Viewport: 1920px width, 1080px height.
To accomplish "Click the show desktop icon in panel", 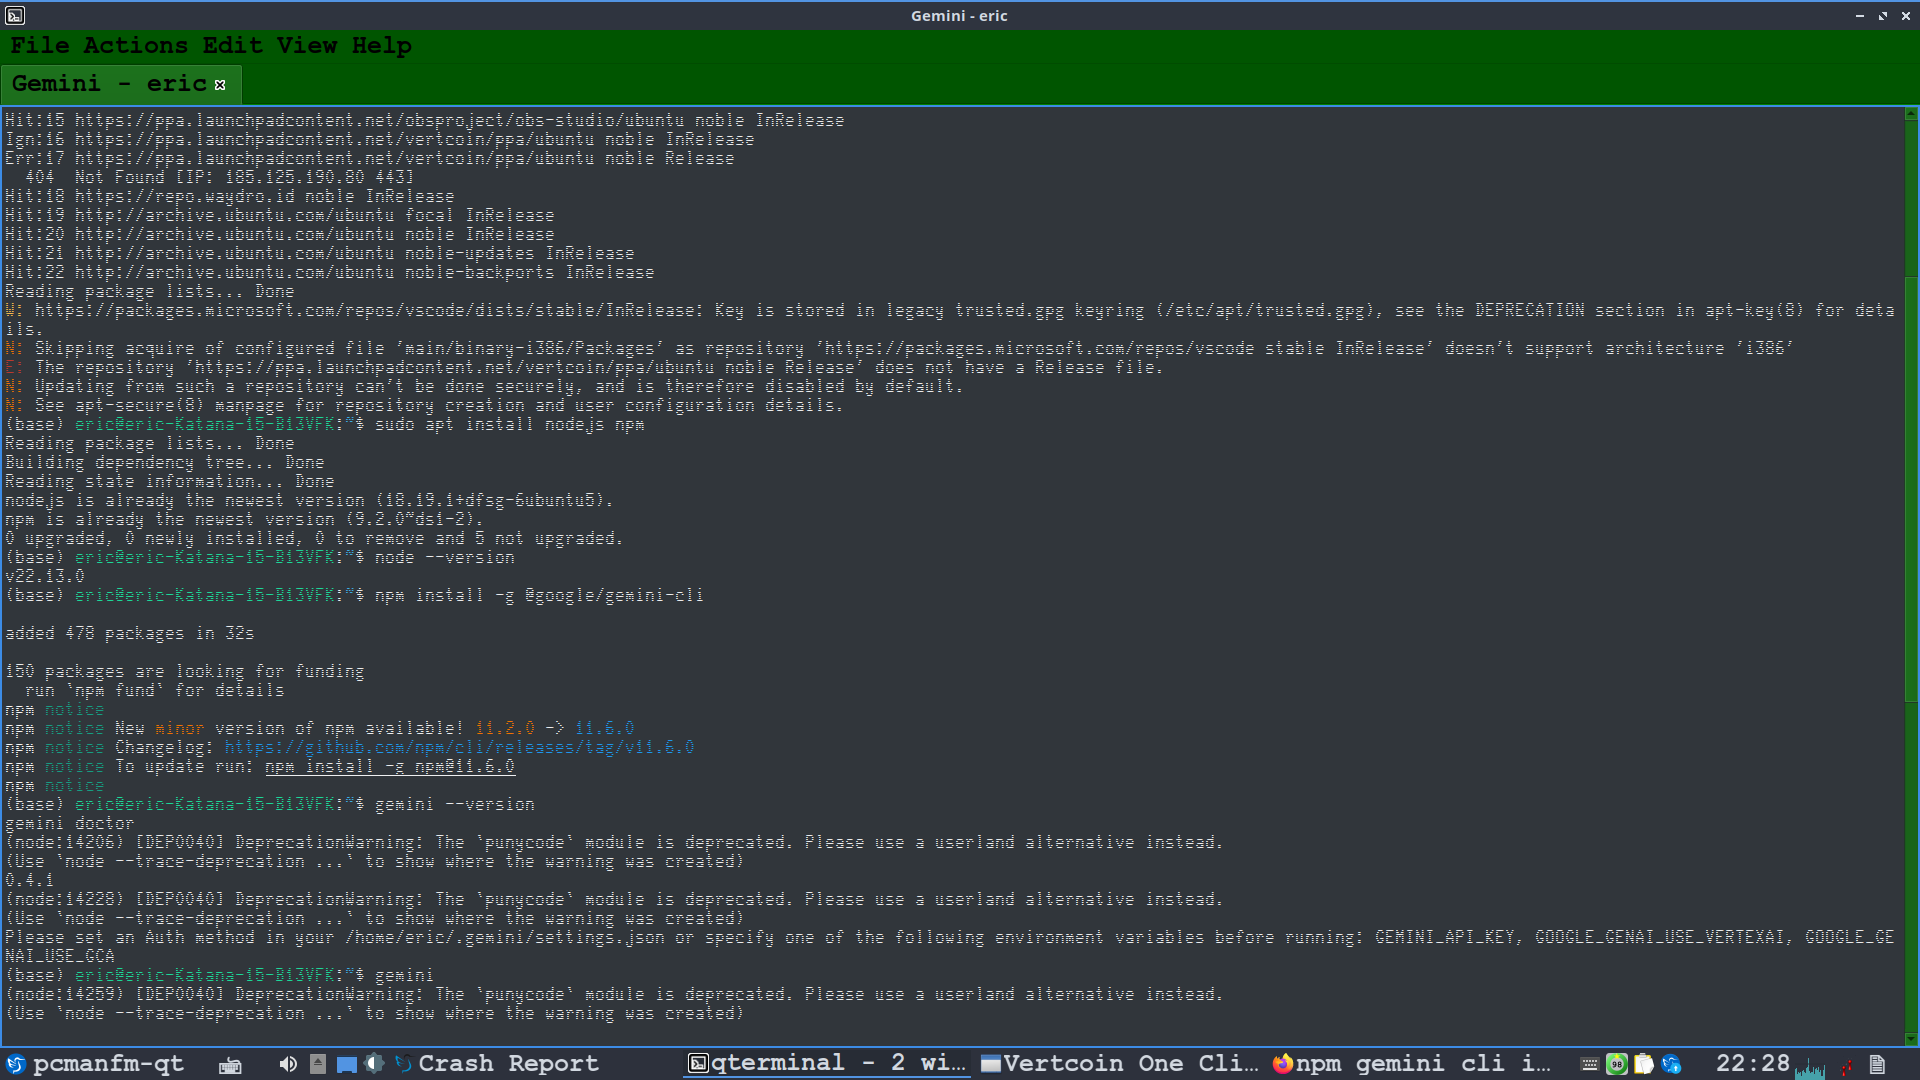I will click(x=346, y=1064).
